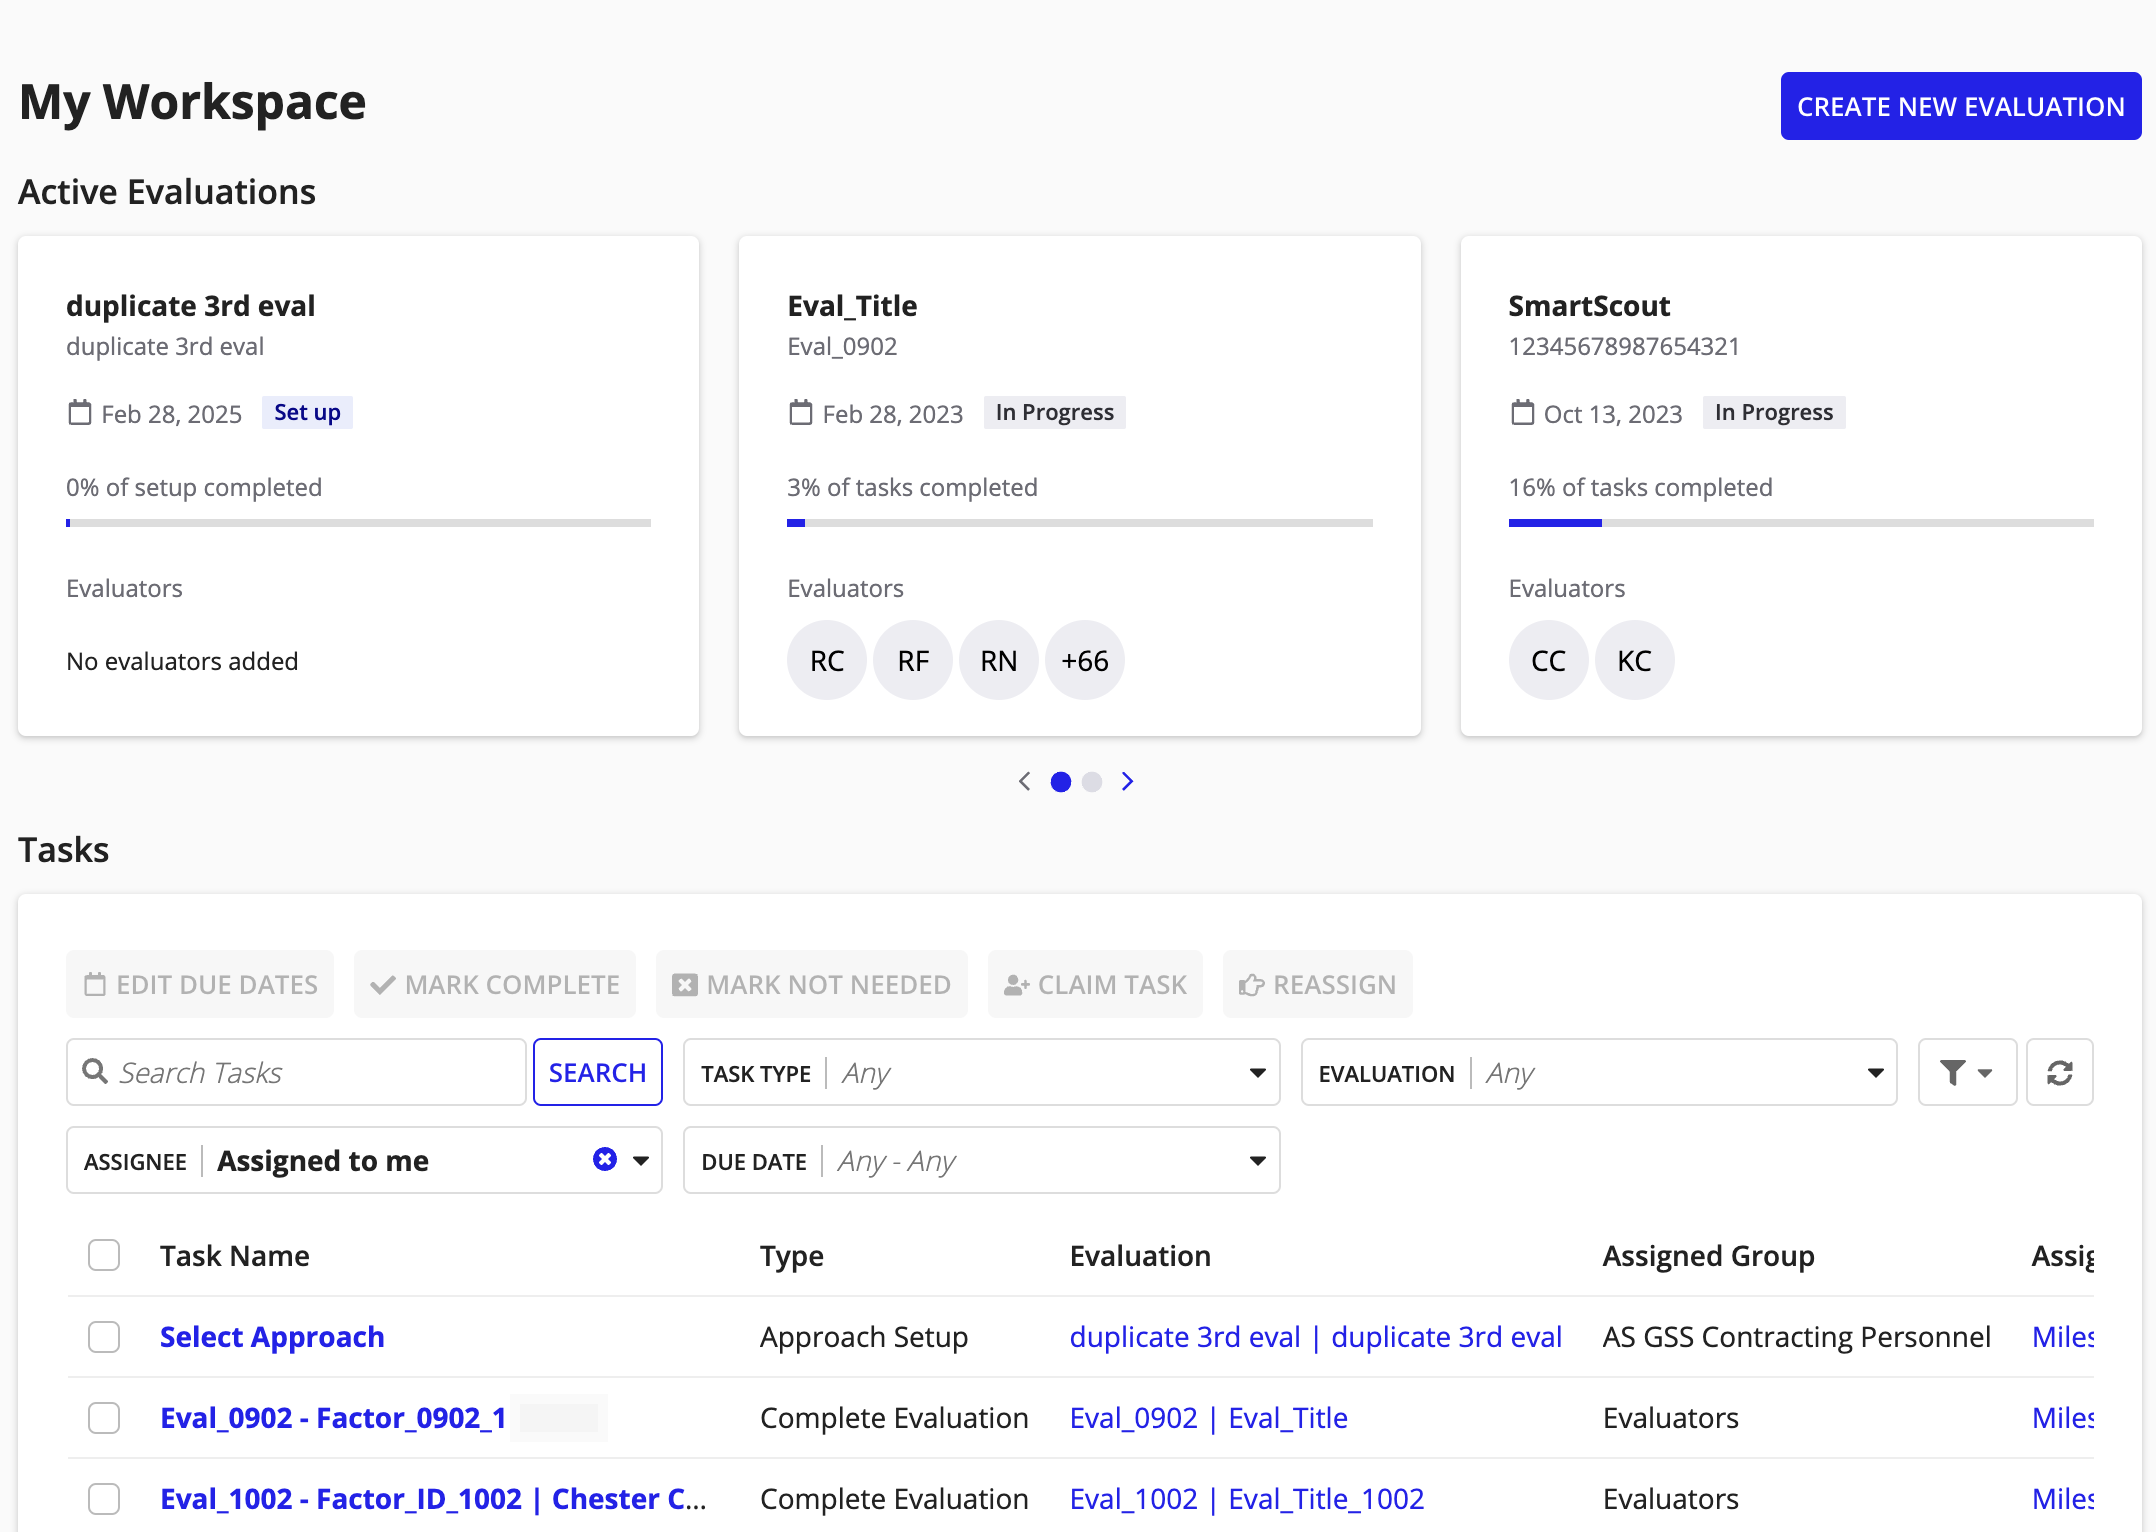
Task: Click the 12345678987654321 subtitle text
Action: [x=1624, y=346]
